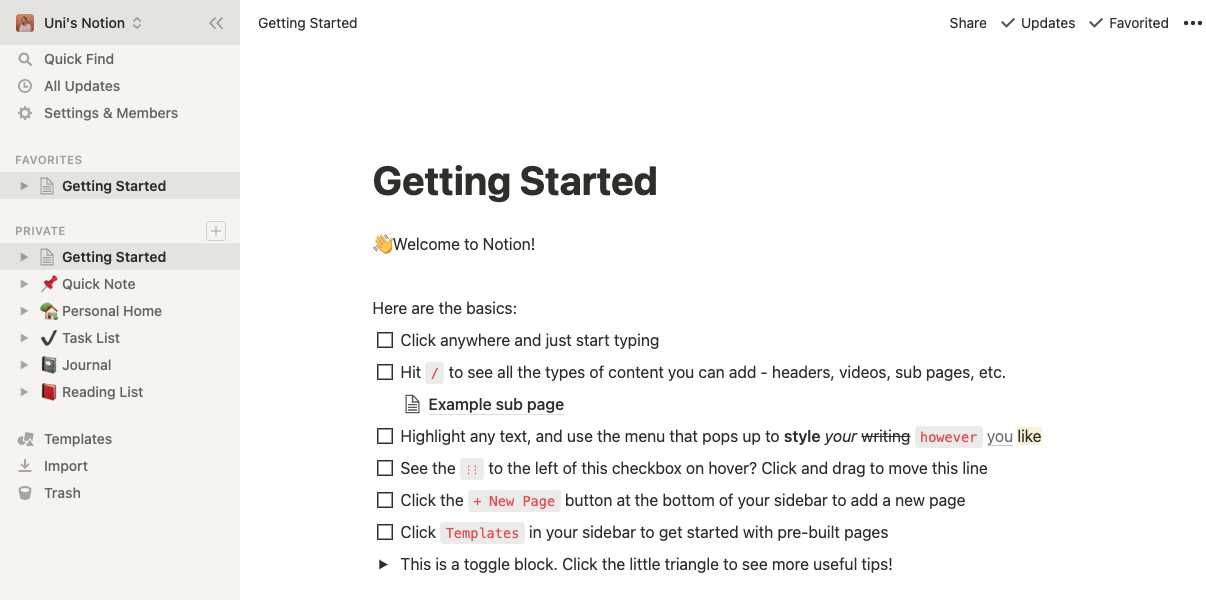Screen dimensions: 1206x600
Task: Click Updates in the top bar
Action: (x=1047, y=23)
